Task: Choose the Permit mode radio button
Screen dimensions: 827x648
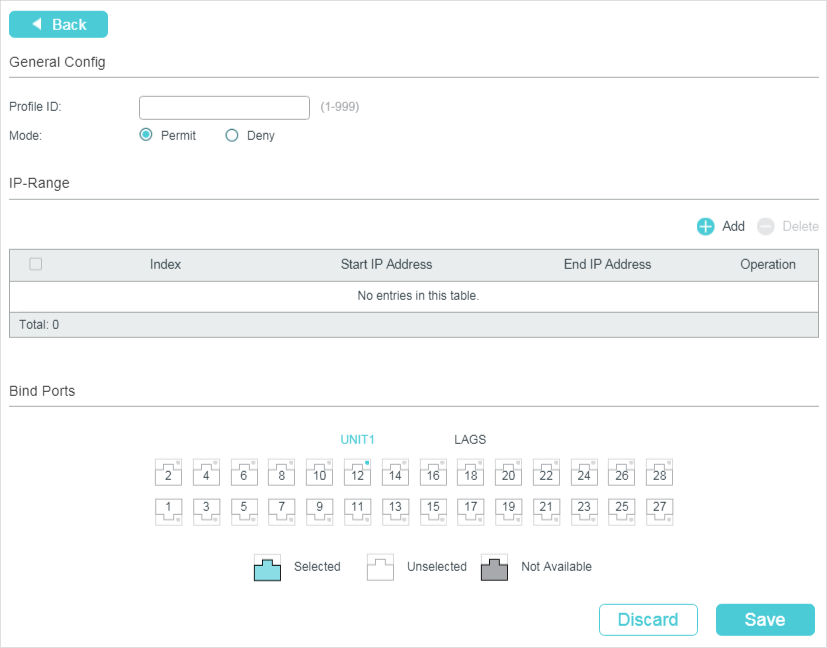Action: [x=146, y=135]
